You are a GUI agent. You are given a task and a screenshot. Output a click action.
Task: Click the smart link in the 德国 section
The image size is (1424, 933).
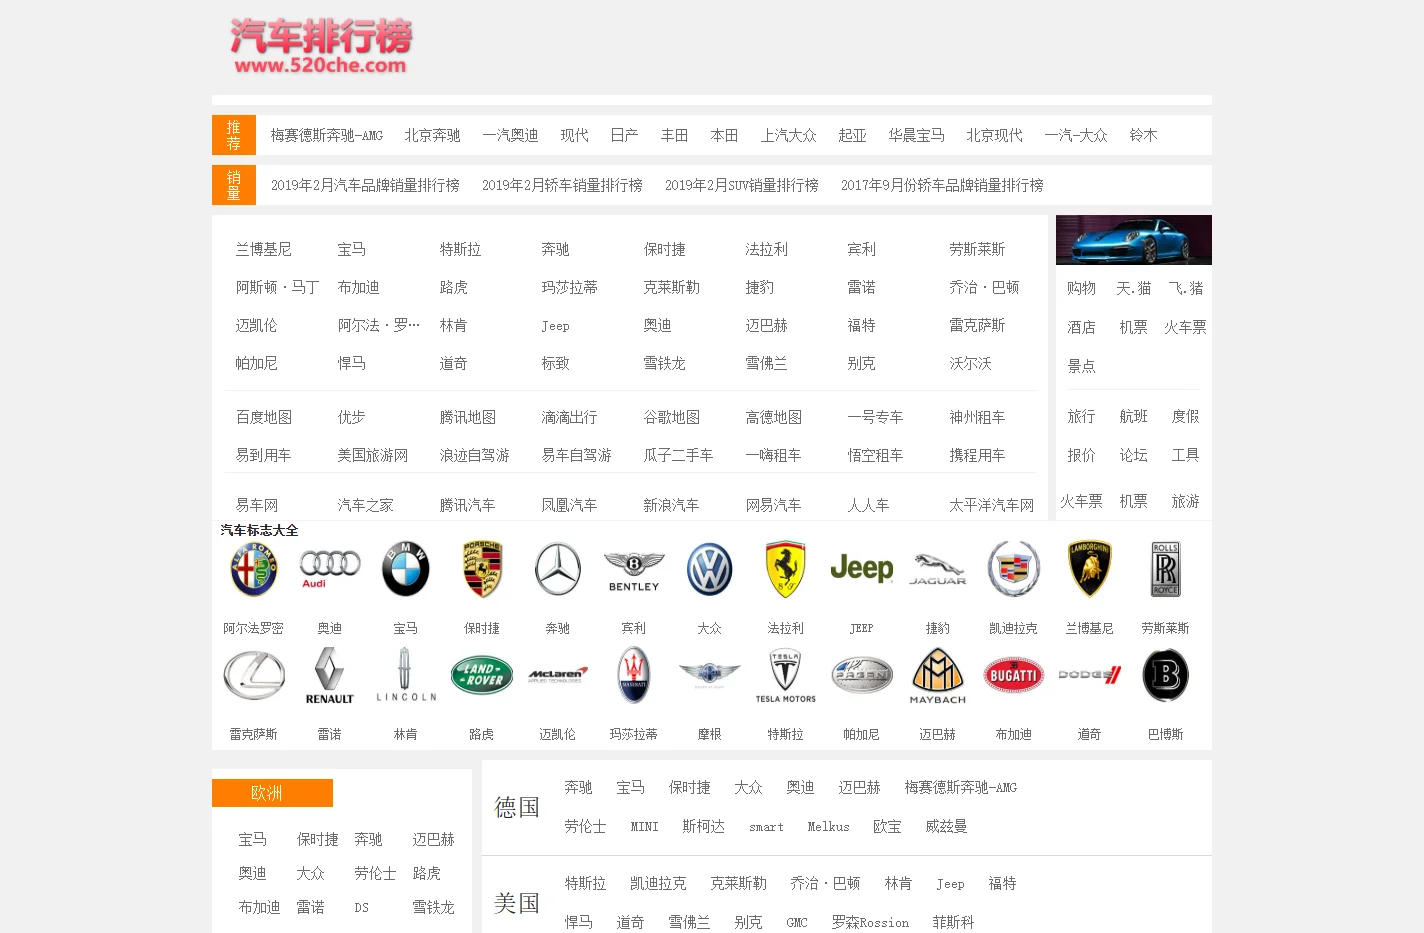(x=766, y=827)
